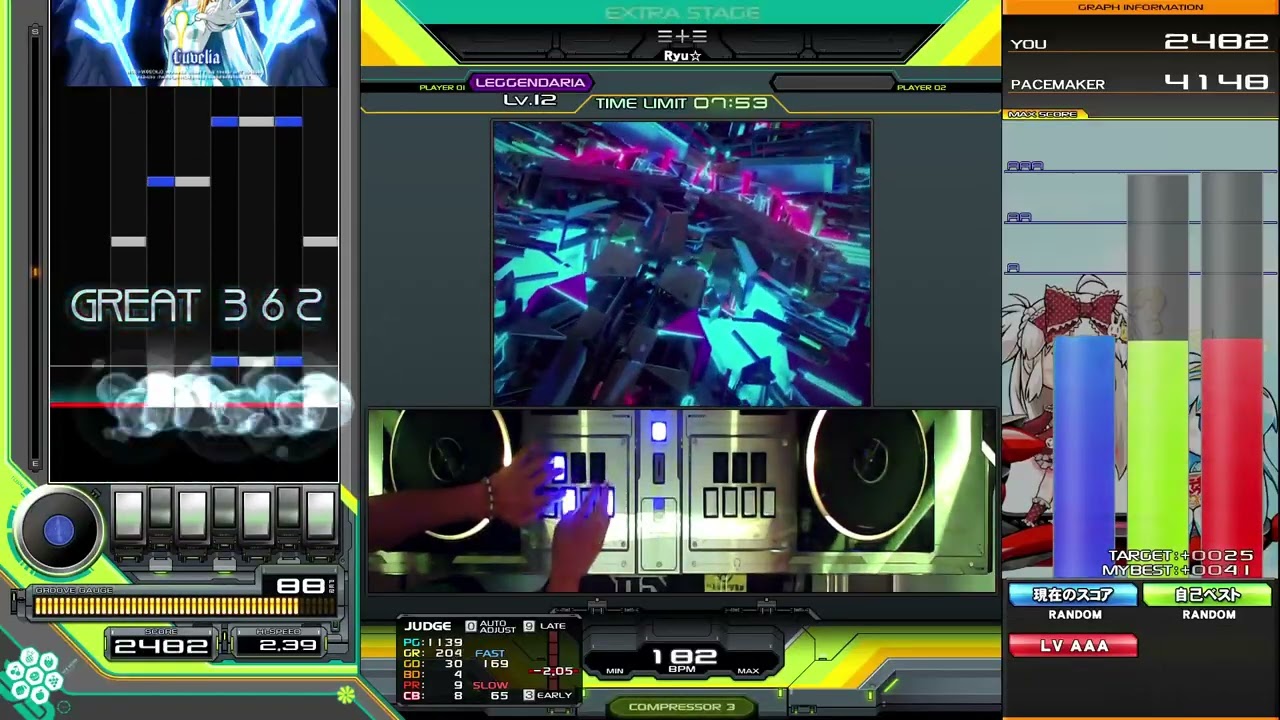The image size is (1280, 720).
Task: Click the song title 三十三
Action: click(x=682, y=36)
